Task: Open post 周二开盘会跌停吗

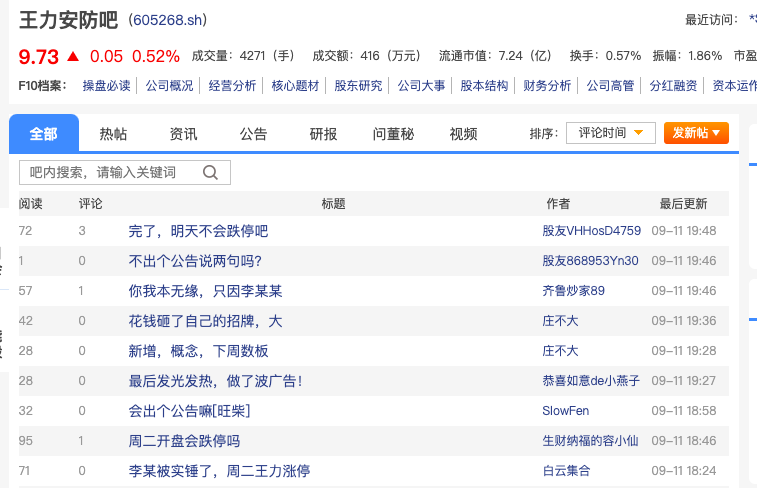Action: coord(184,441)
